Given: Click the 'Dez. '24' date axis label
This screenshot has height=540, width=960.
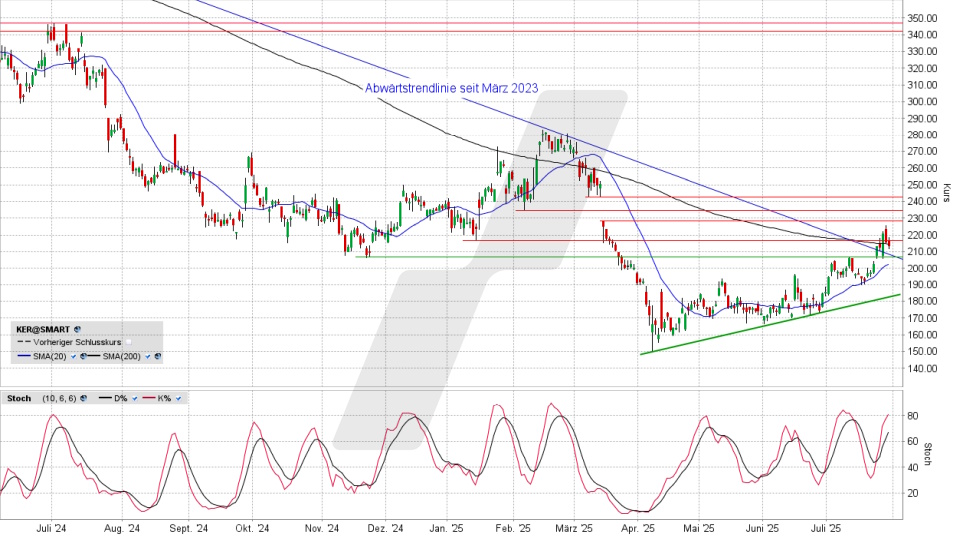Looking at the screenshot, I should [386, 528].
